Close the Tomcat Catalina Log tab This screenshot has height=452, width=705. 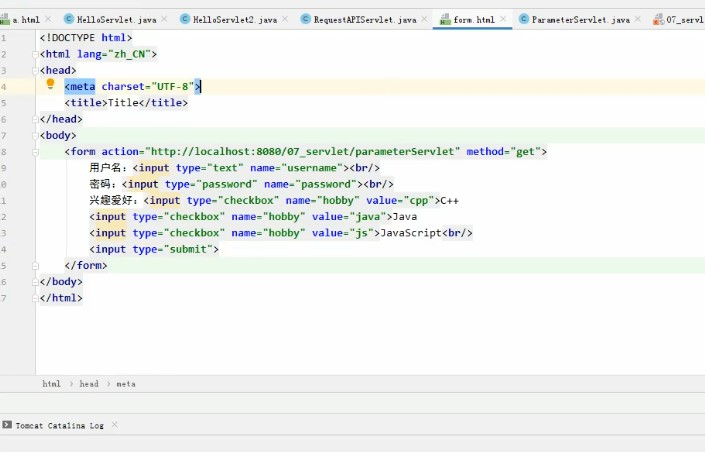tap(115, 424)
